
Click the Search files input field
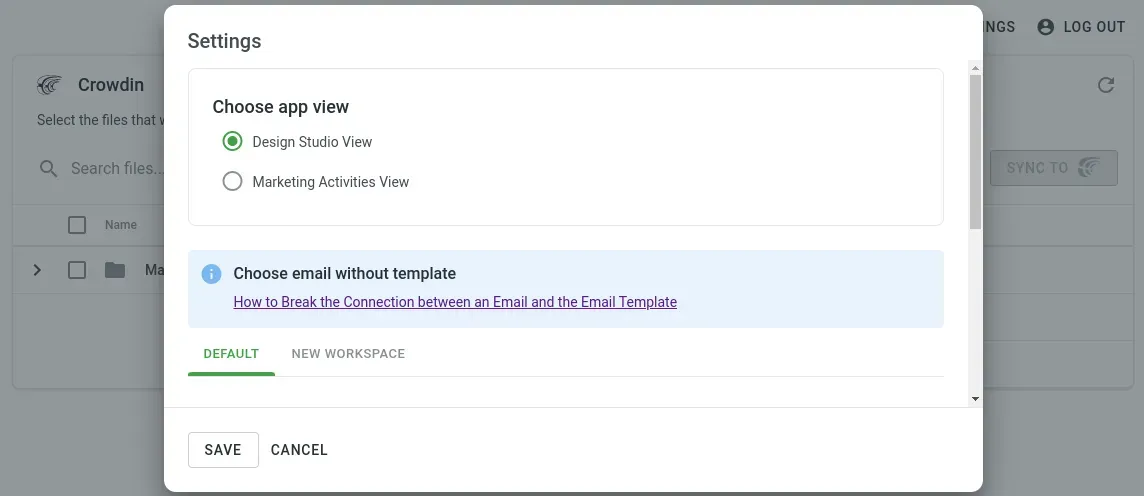coord(115,168)
